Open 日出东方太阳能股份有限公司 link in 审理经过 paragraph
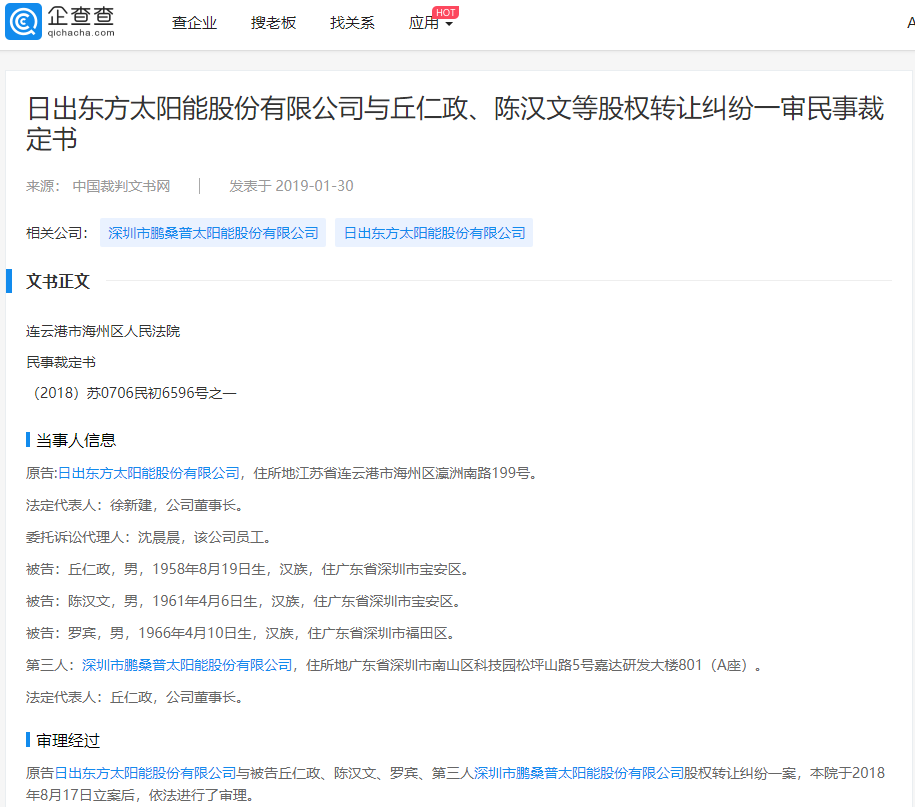The image size is (915, 807). [145, 773]
